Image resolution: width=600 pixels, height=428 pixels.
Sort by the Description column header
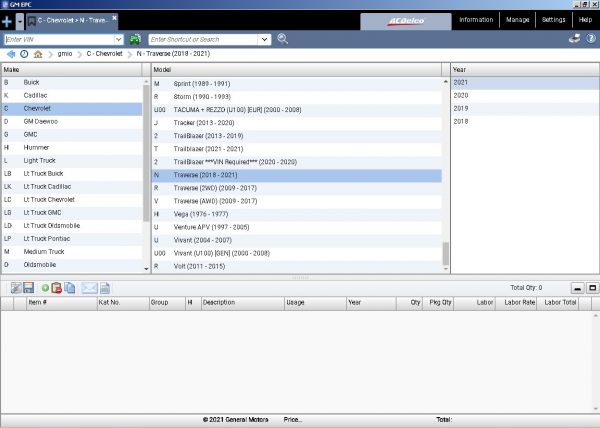click(243, 303)
